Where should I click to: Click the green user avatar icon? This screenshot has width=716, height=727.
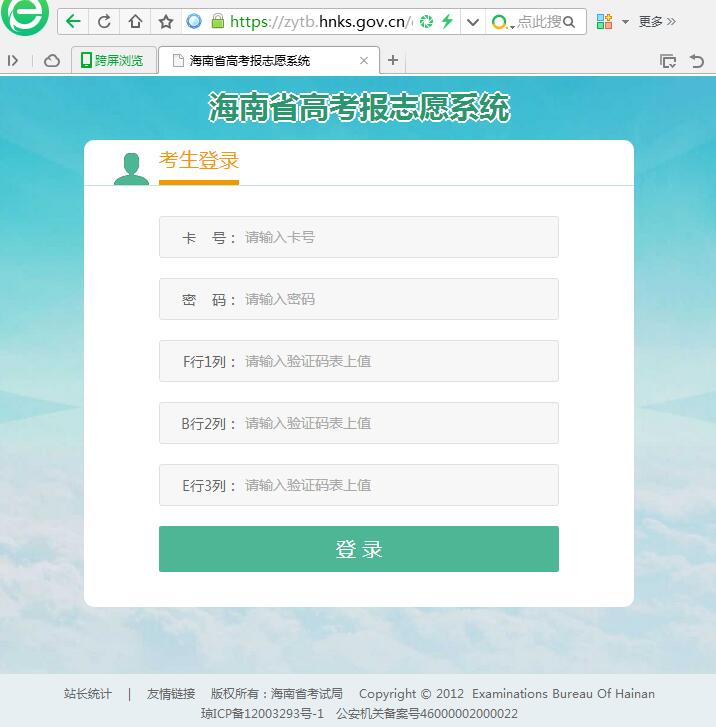pos(131,168)
